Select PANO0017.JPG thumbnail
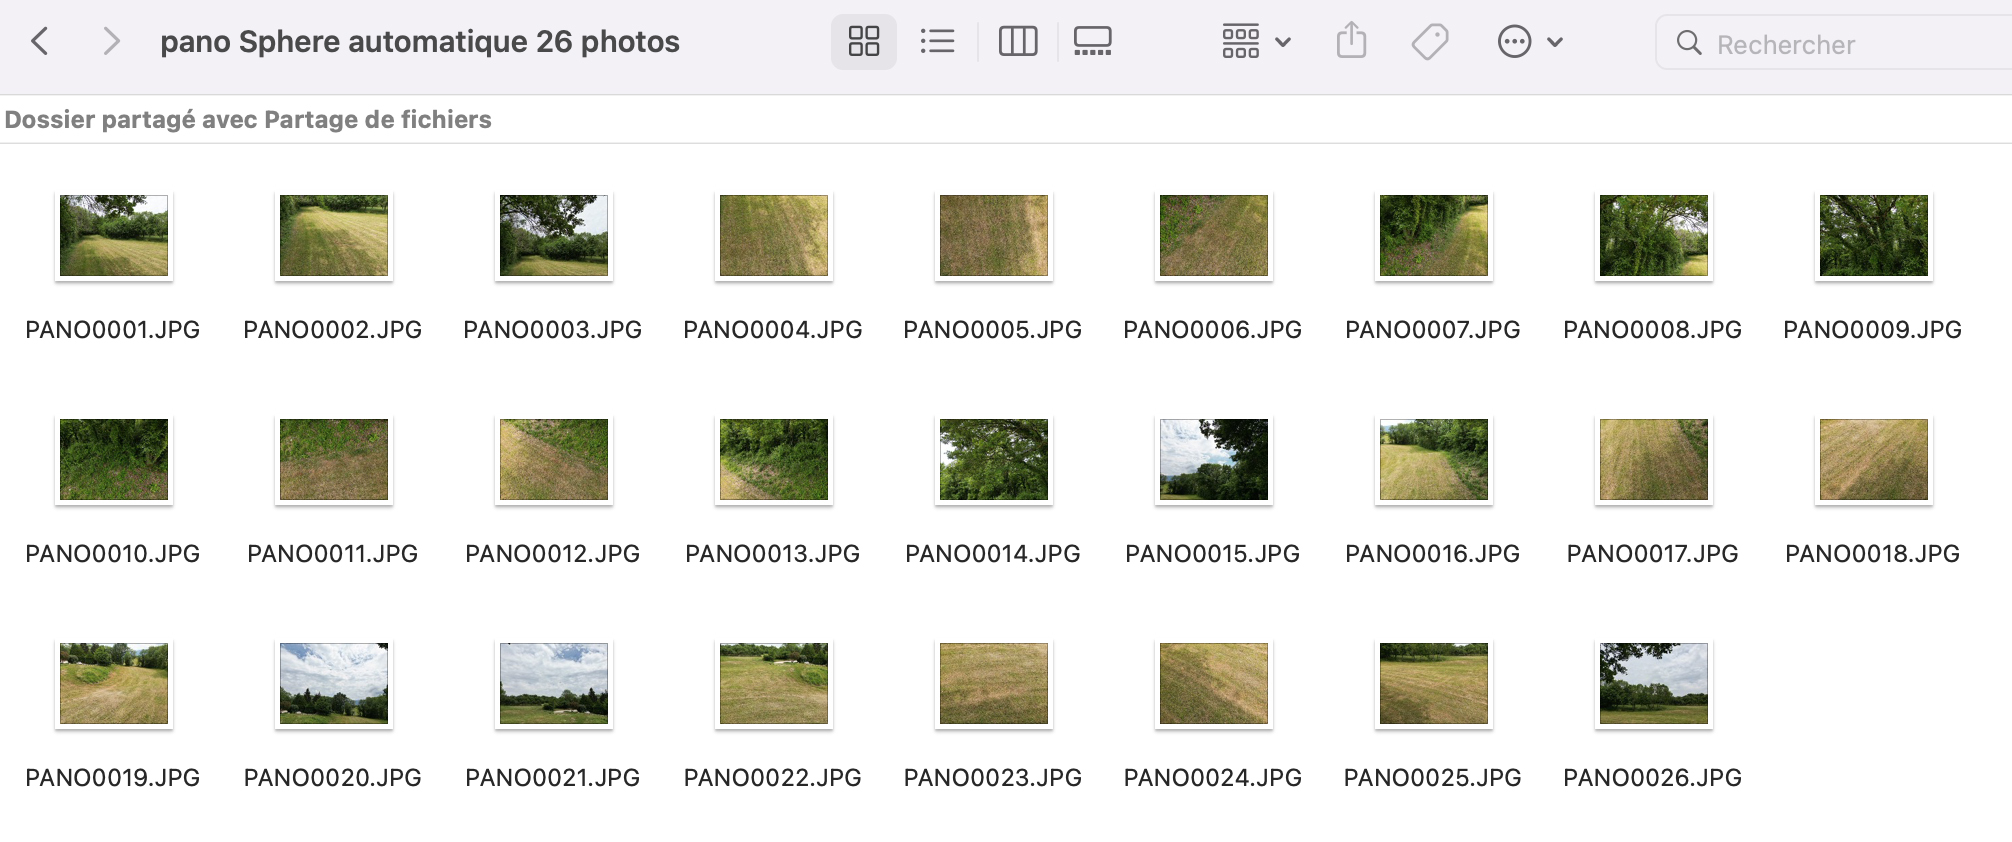The width and height of the screenshot is (2012, 842). click(1654, 460)
